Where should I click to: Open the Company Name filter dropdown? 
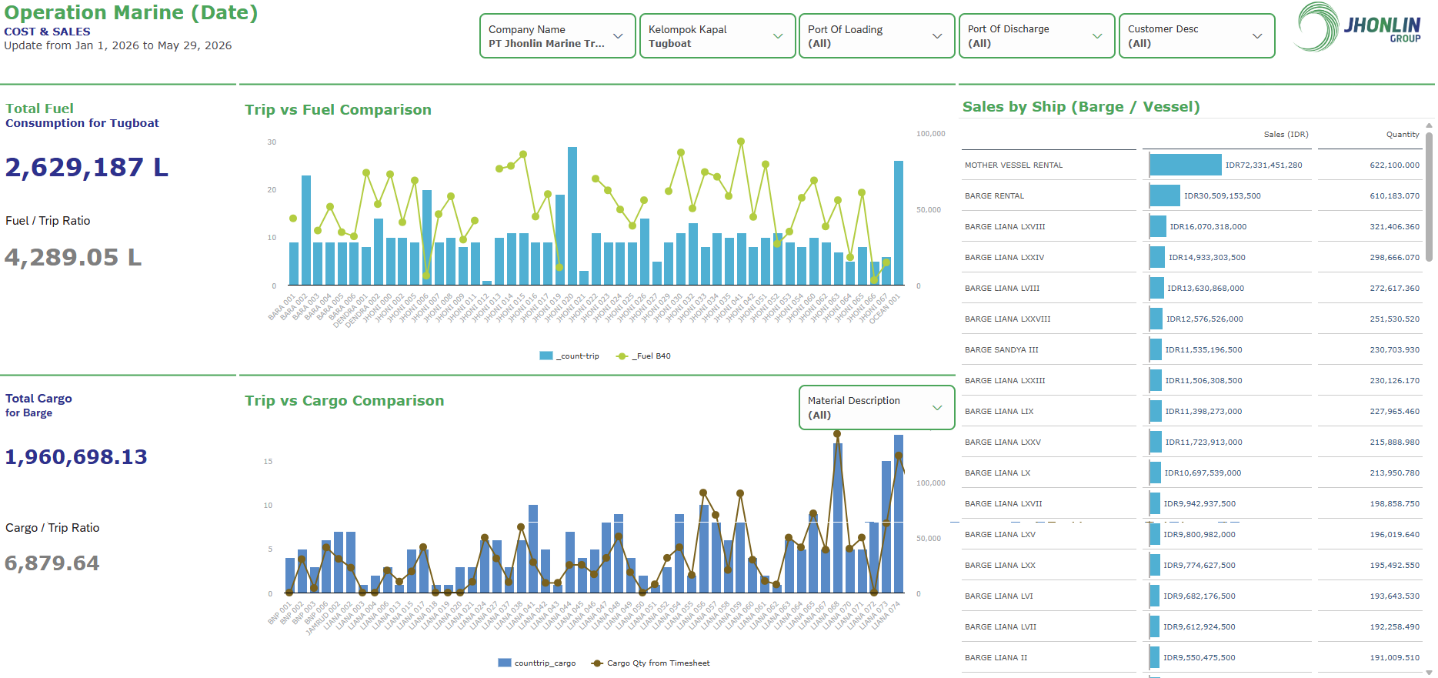(557, 36)
